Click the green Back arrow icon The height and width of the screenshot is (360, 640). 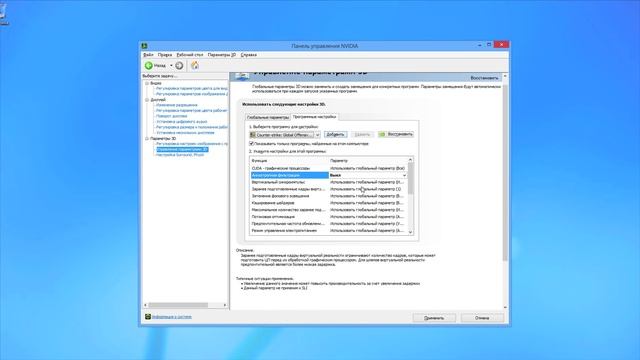[x=149, y=65]
